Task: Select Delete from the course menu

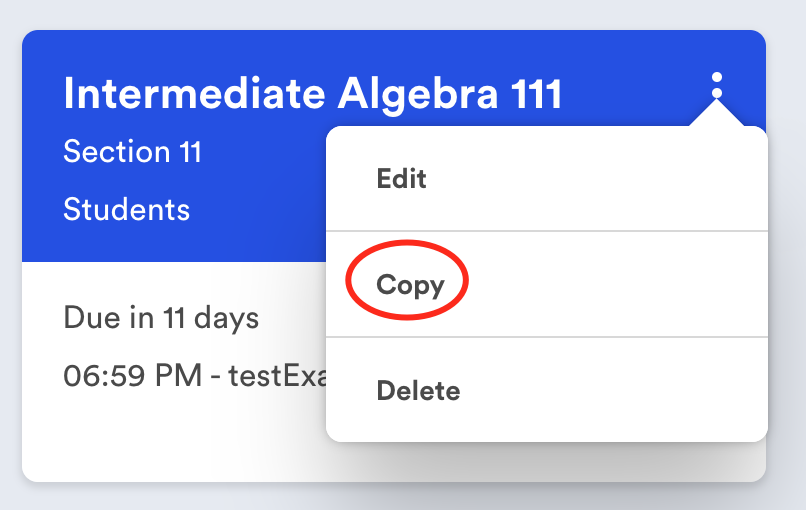Action: [x=418, y=390]
